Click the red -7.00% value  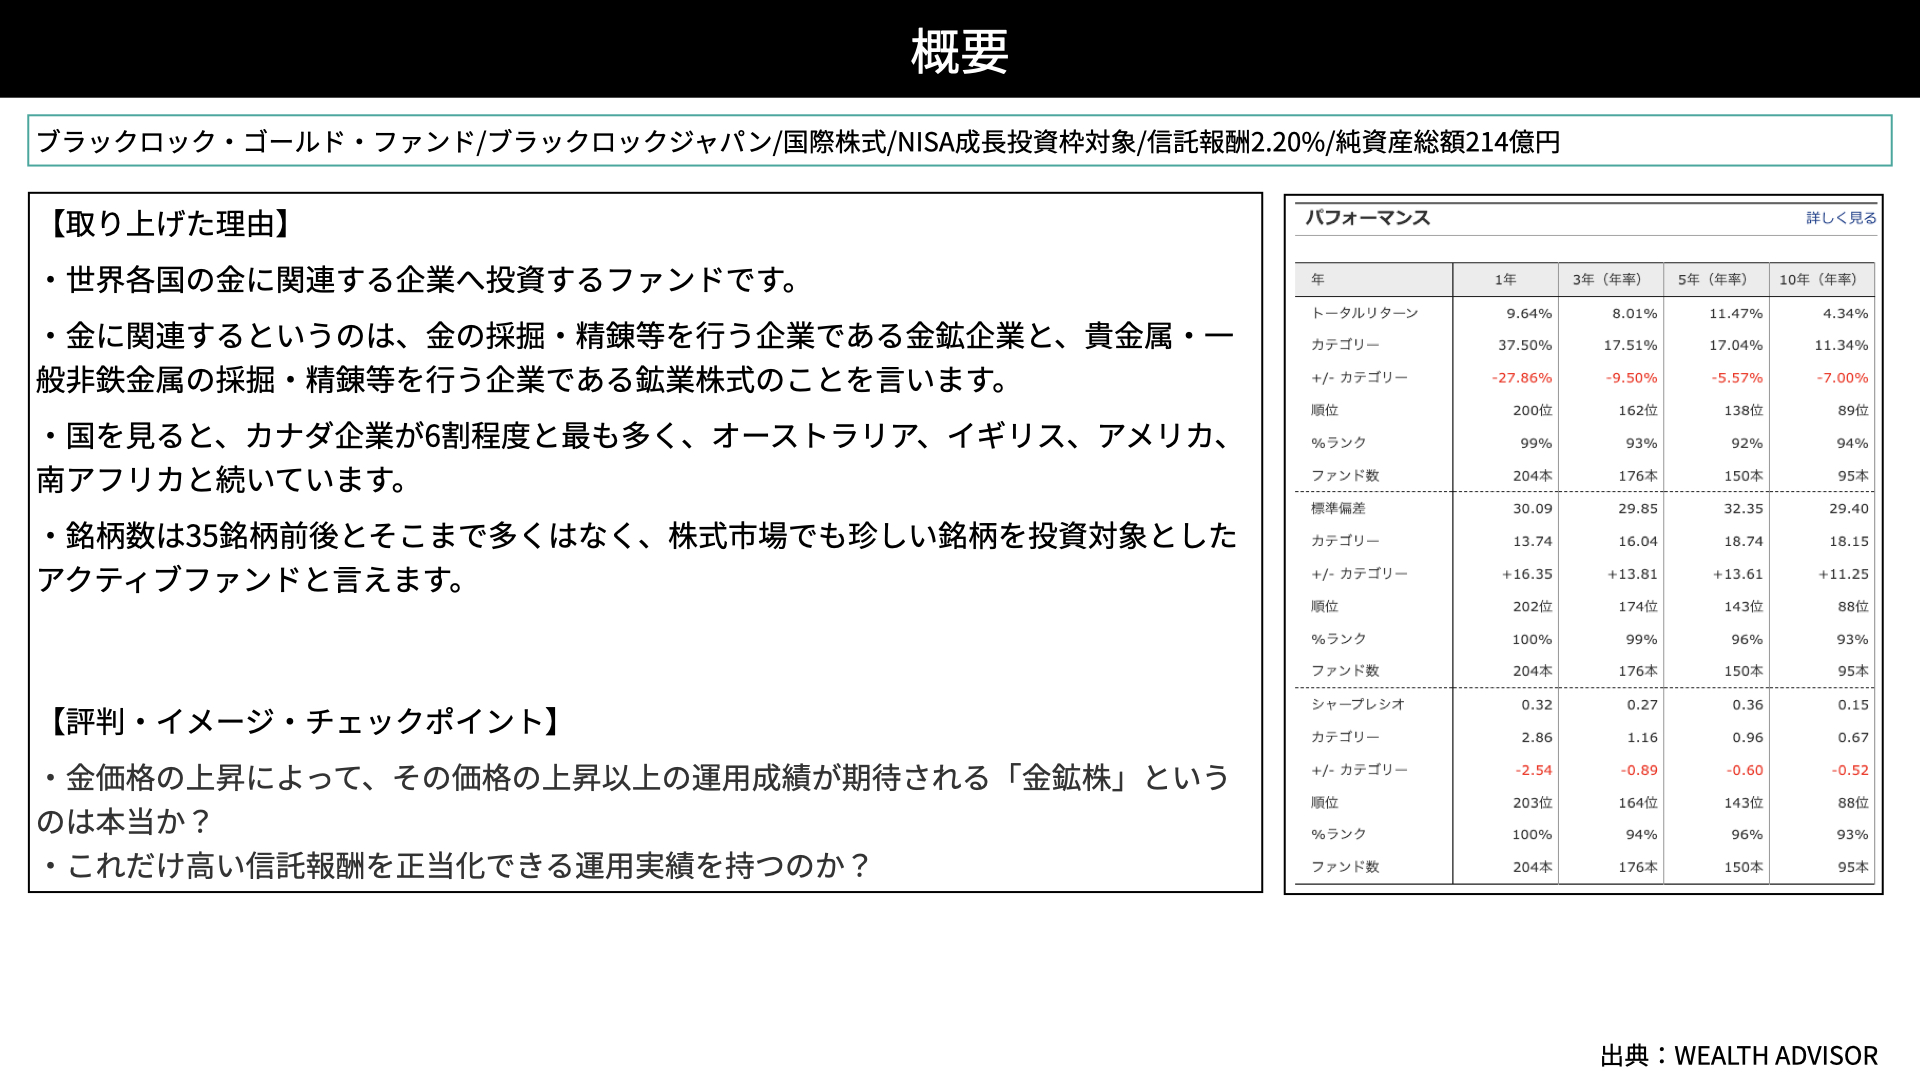1843,378
